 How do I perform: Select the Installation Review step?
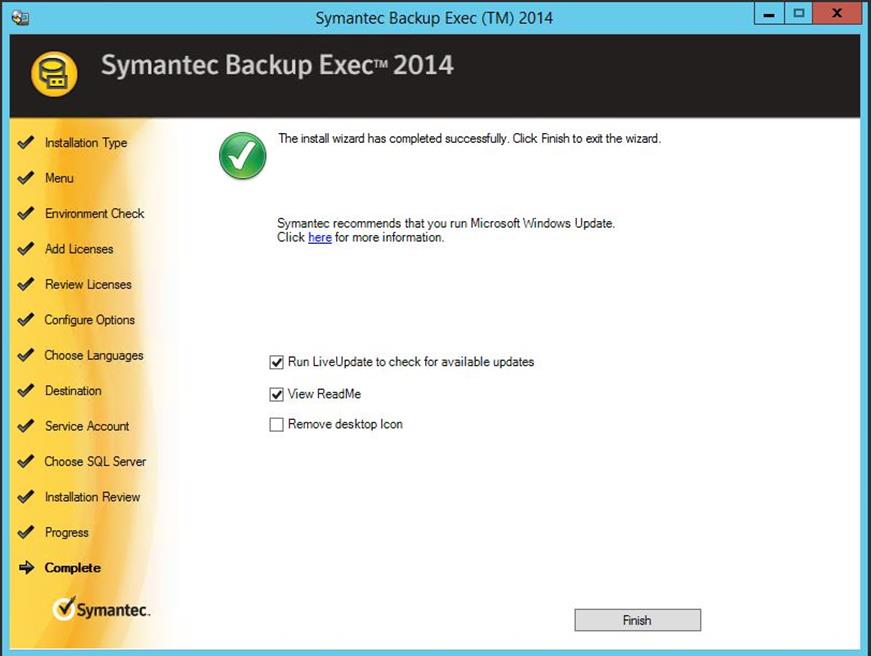(92, 497)
